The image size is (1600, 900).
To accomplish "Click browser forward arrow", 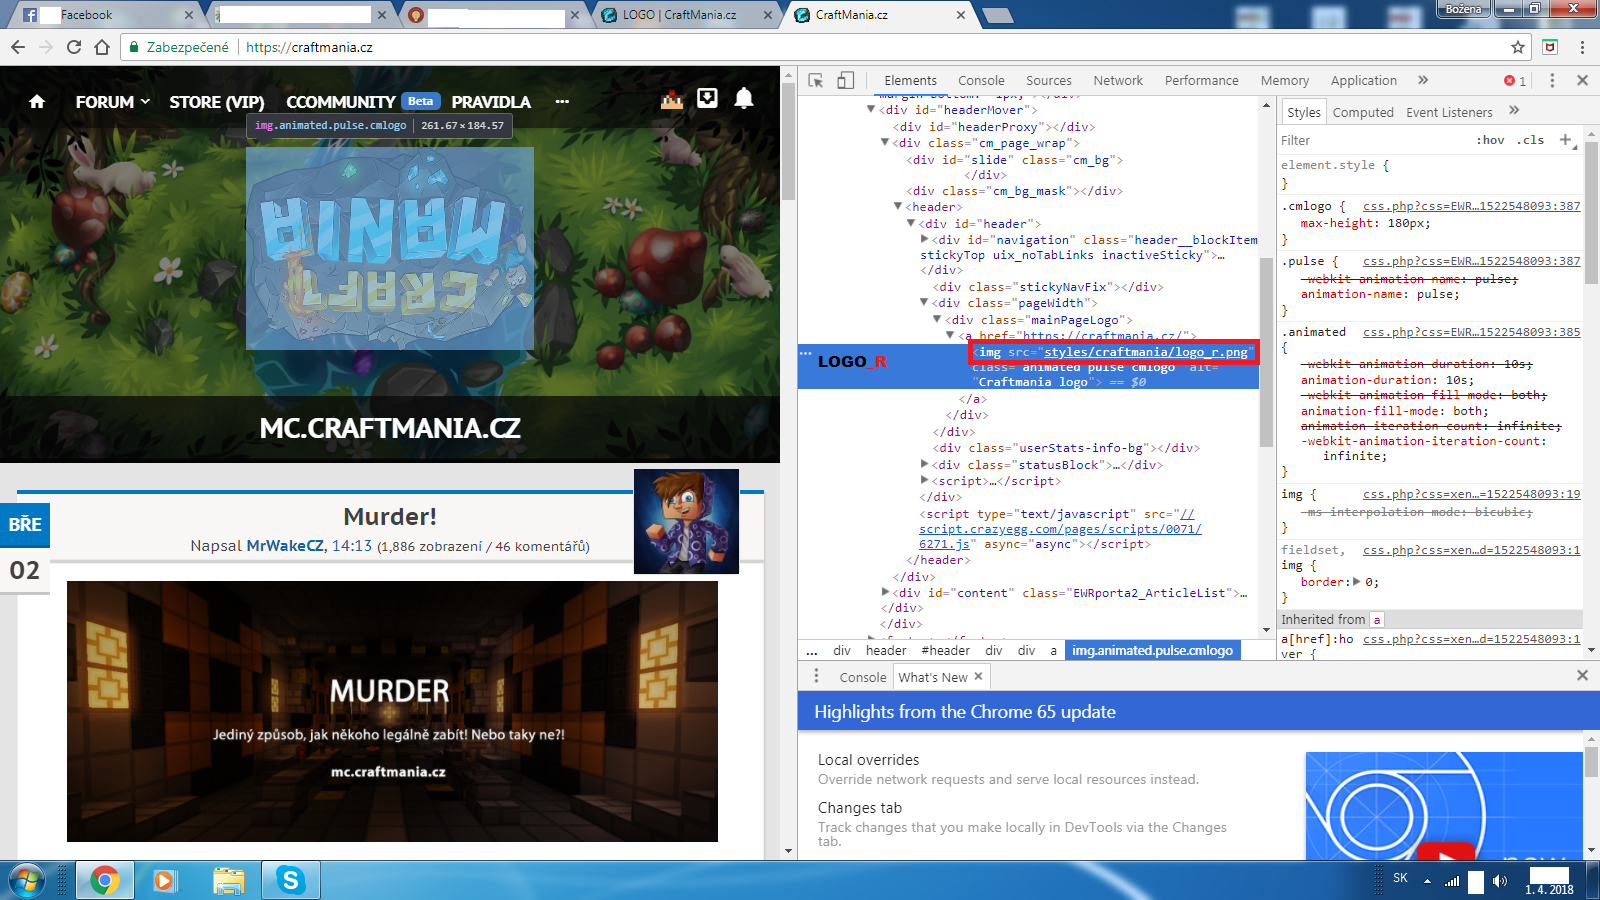I will (46, 47).
